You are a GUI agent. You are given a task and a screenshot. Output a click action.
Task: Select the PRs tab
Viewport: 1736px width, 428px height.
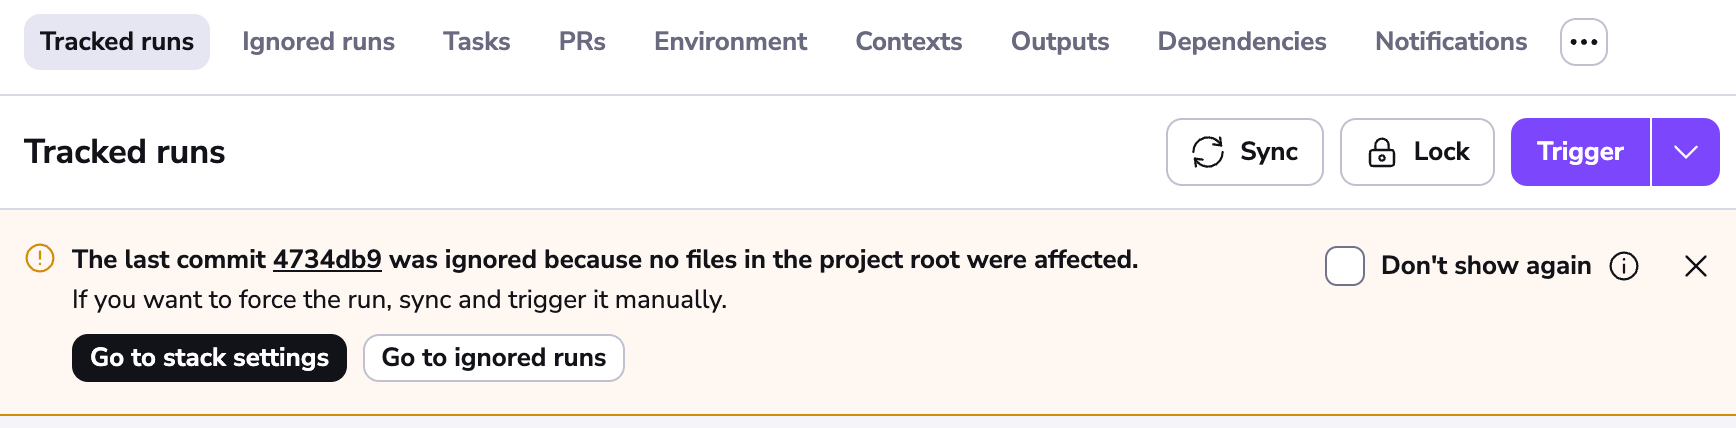point(582,42)
